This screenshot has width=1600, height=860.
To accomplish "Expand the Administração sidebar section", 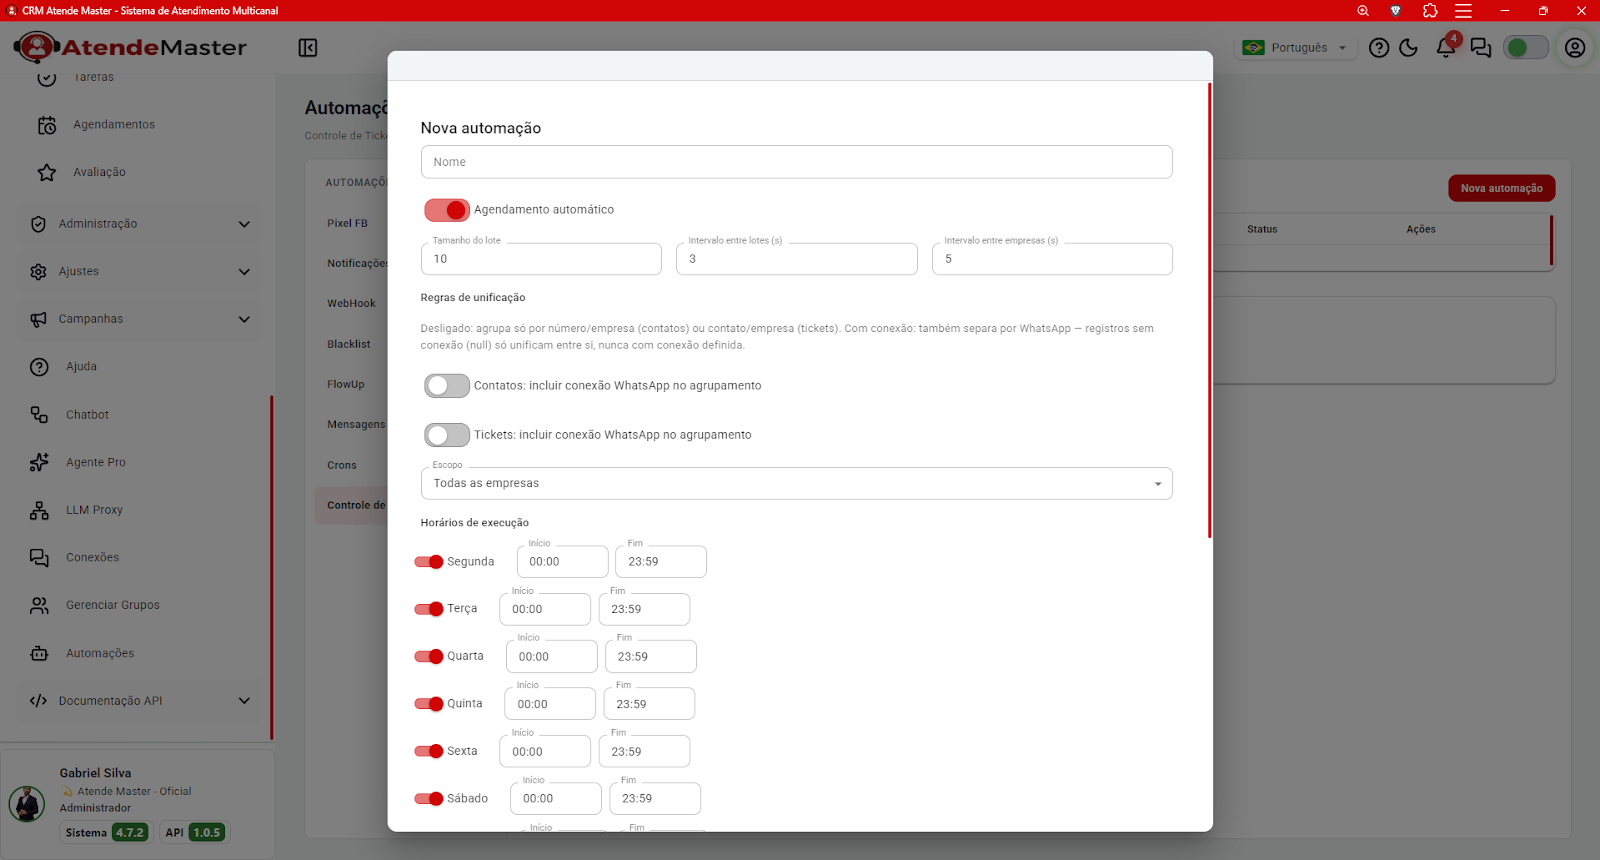I will (x=139, y=224).
